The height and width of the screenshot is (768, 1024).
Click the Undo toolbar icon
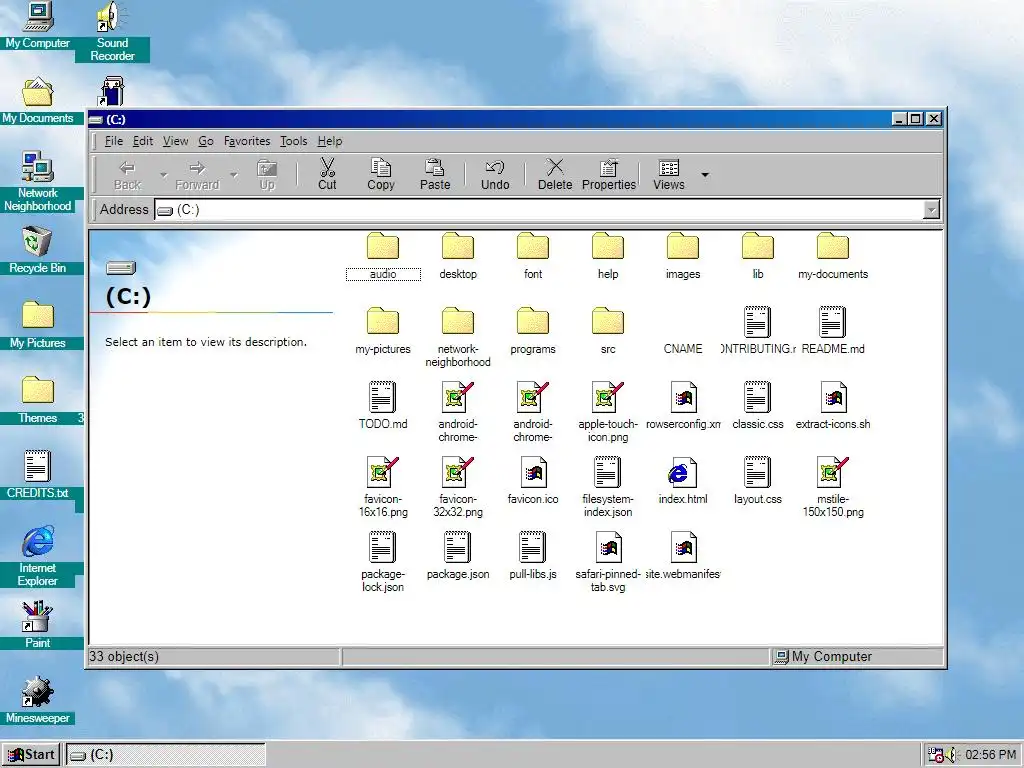(495, 168)
